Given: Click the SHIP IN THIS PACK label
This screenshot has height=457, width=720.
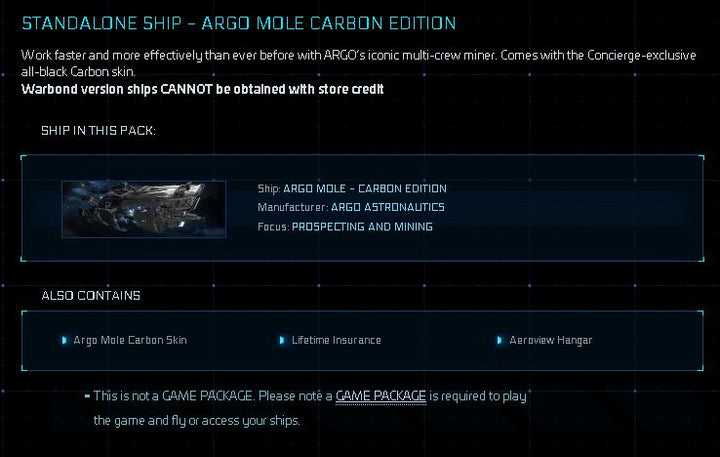Looking at the screenshot, I should 98,131.
